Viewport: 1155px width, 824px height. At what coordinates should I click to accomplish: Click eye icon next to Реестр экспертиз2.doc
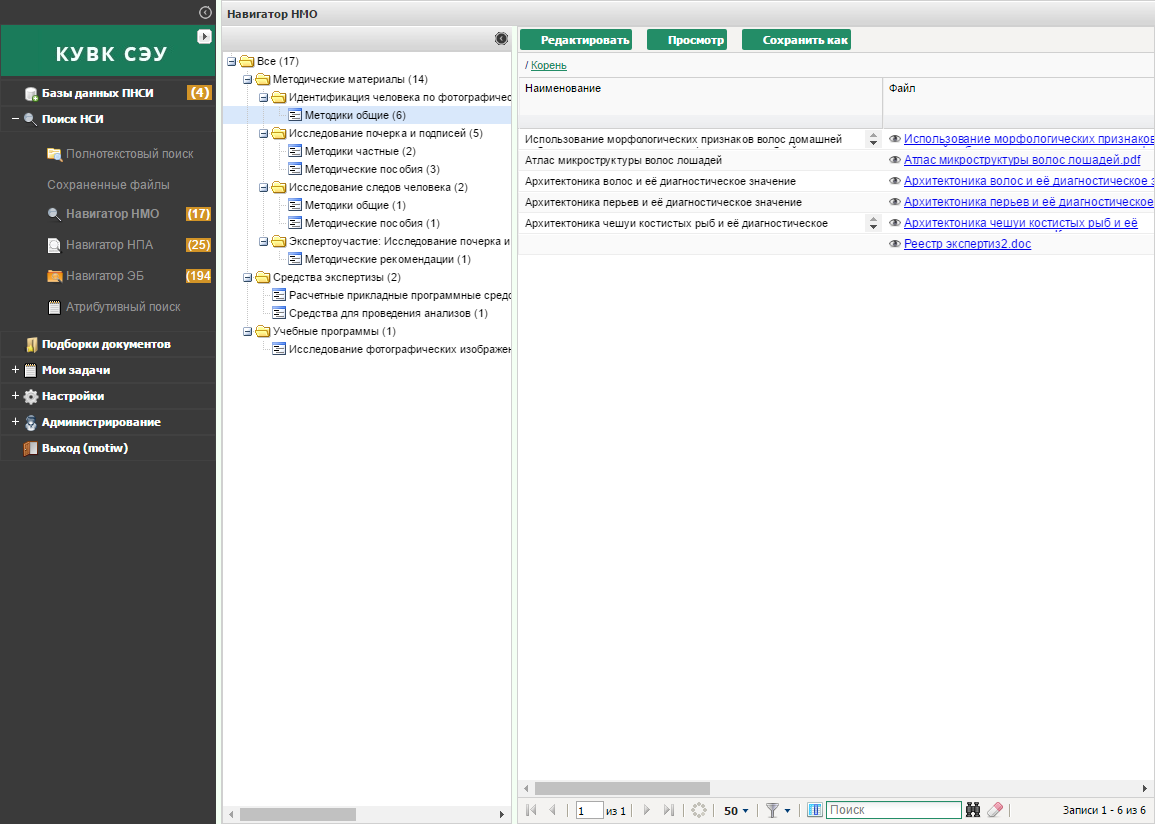(895, 244)
